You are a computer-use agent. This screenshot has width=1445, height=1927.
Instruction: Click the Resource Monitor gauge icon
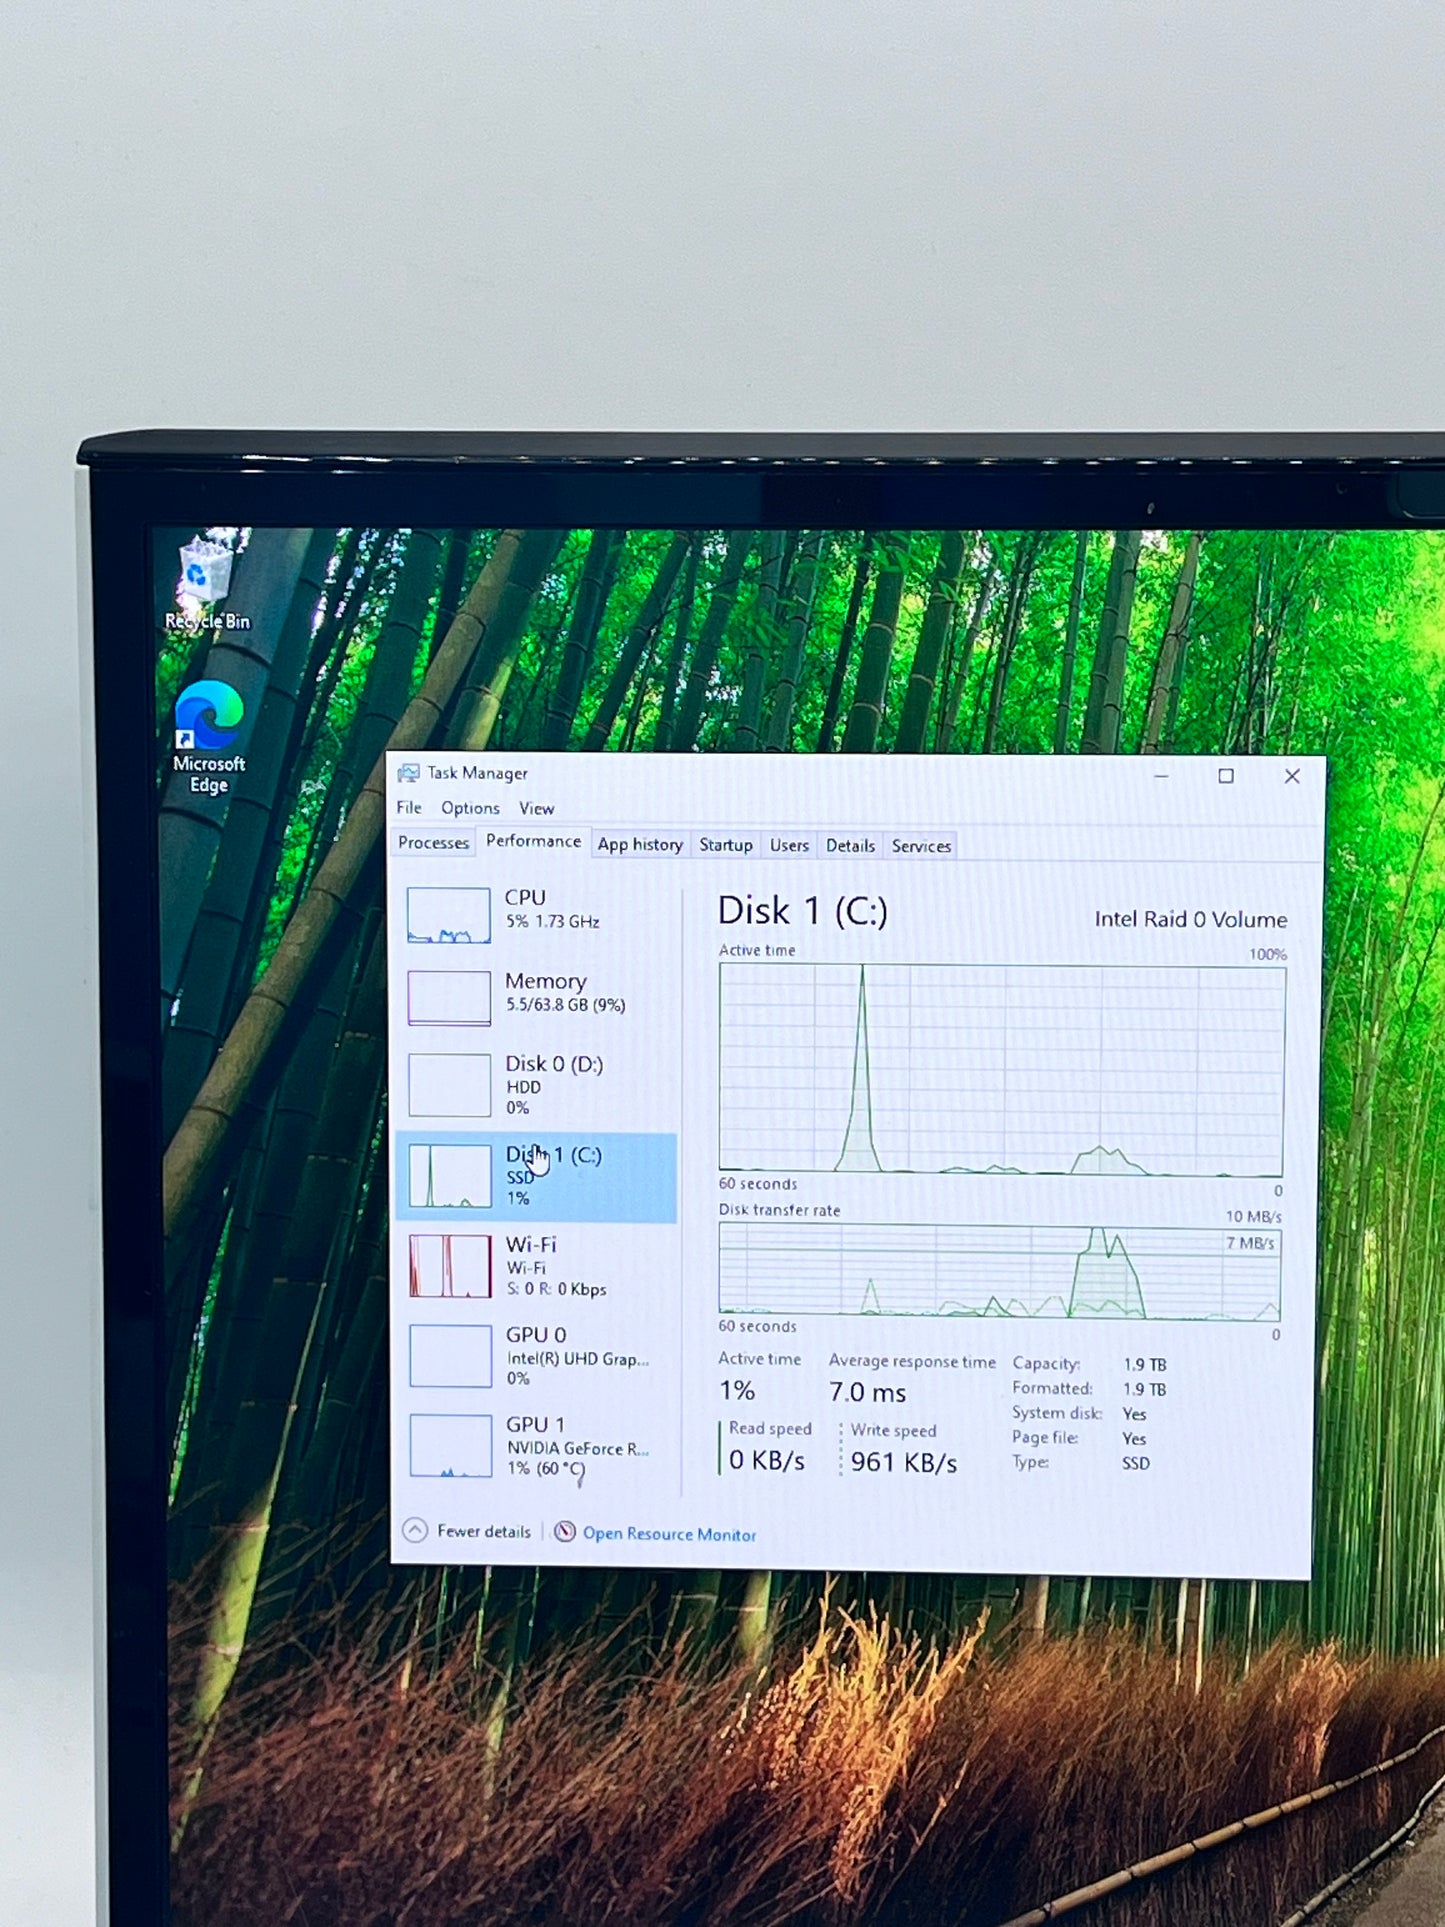(565, 1532)
